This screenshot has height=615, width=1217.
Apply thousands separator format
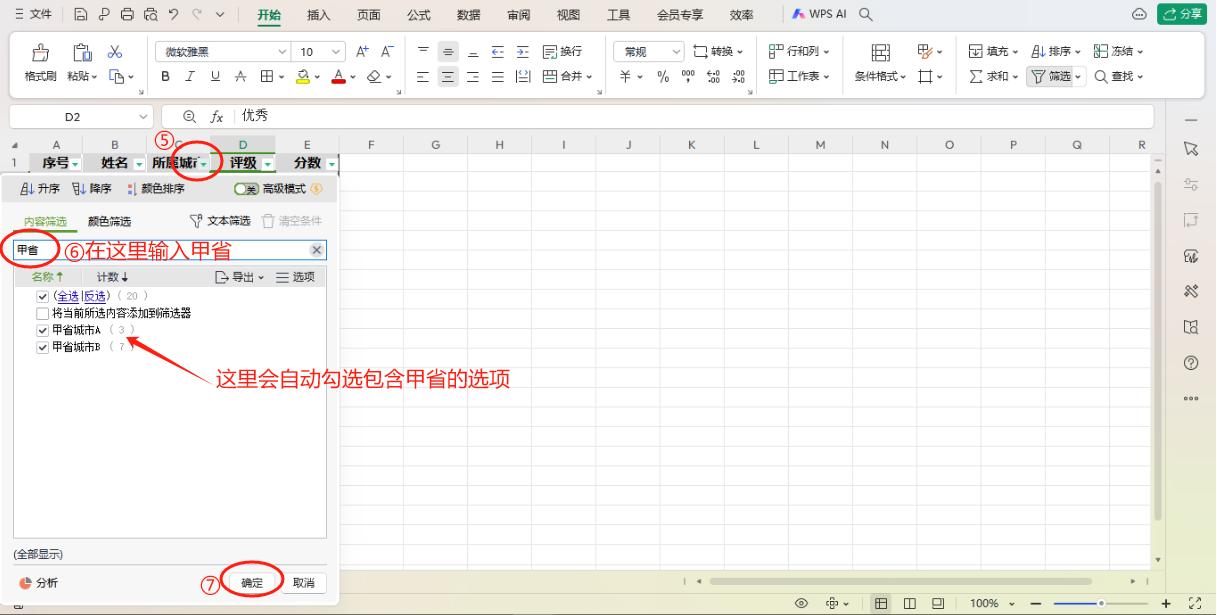coord(688,77)
